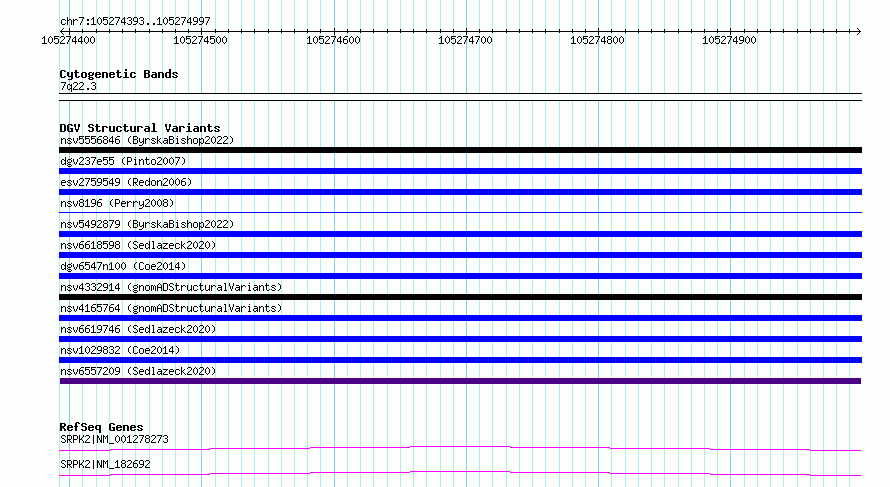
Task: Click the black bar under nsv5556846
Action: (x=460, y=150)
